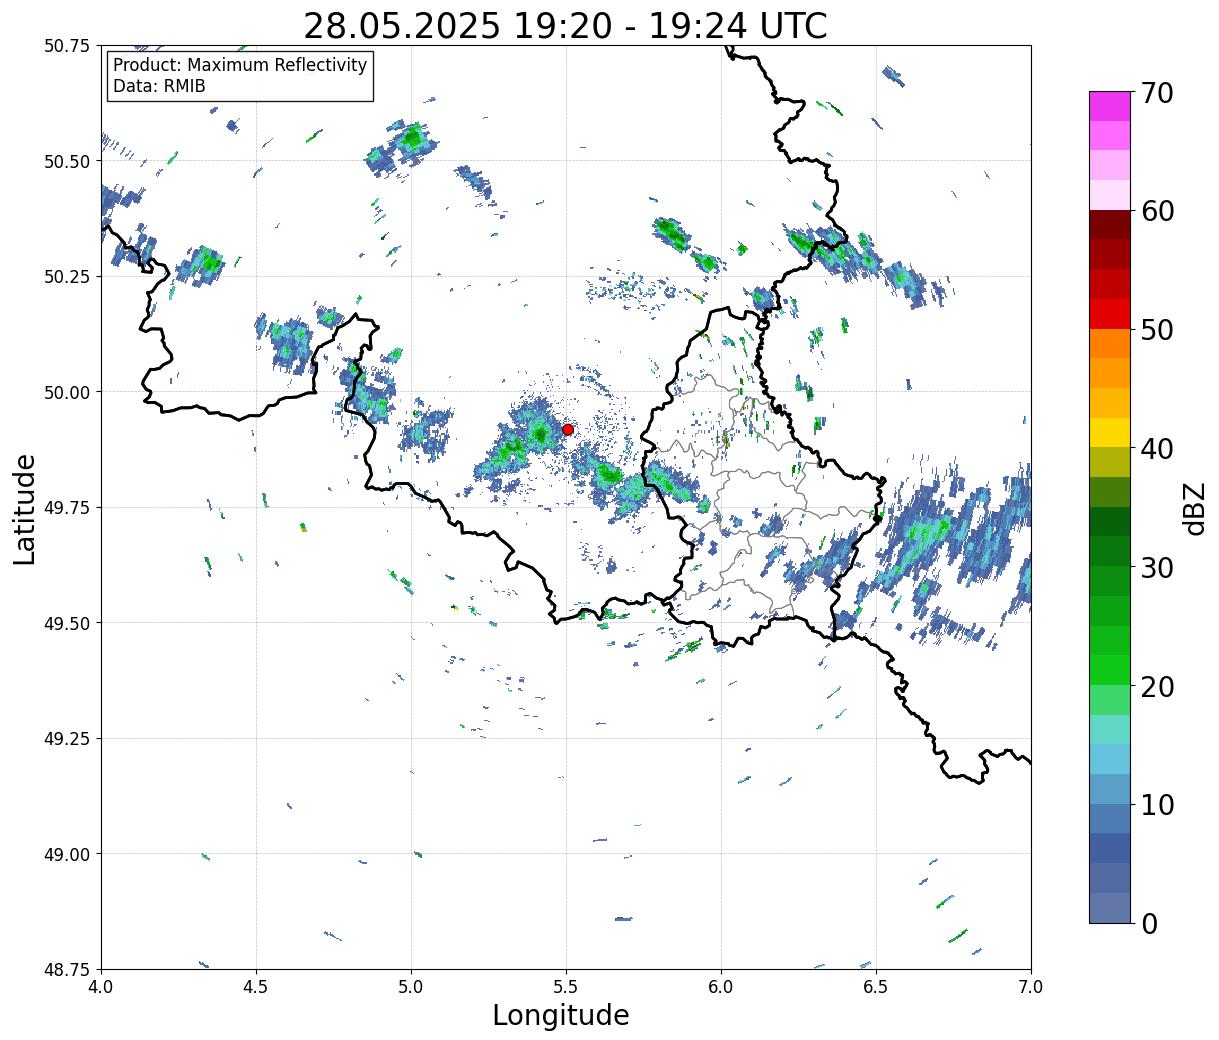Select the 'Product: Maximum Reflectivity' label

pyautogui.click(x=240, y=65)
